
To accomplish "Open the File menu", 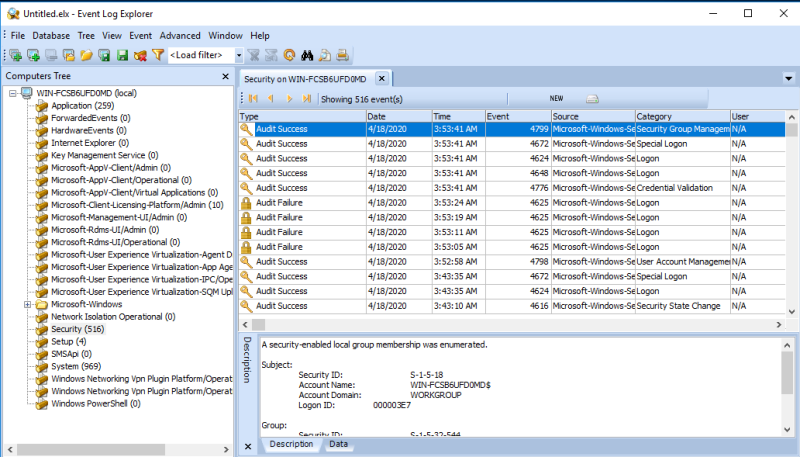I will tap(18, 36).
